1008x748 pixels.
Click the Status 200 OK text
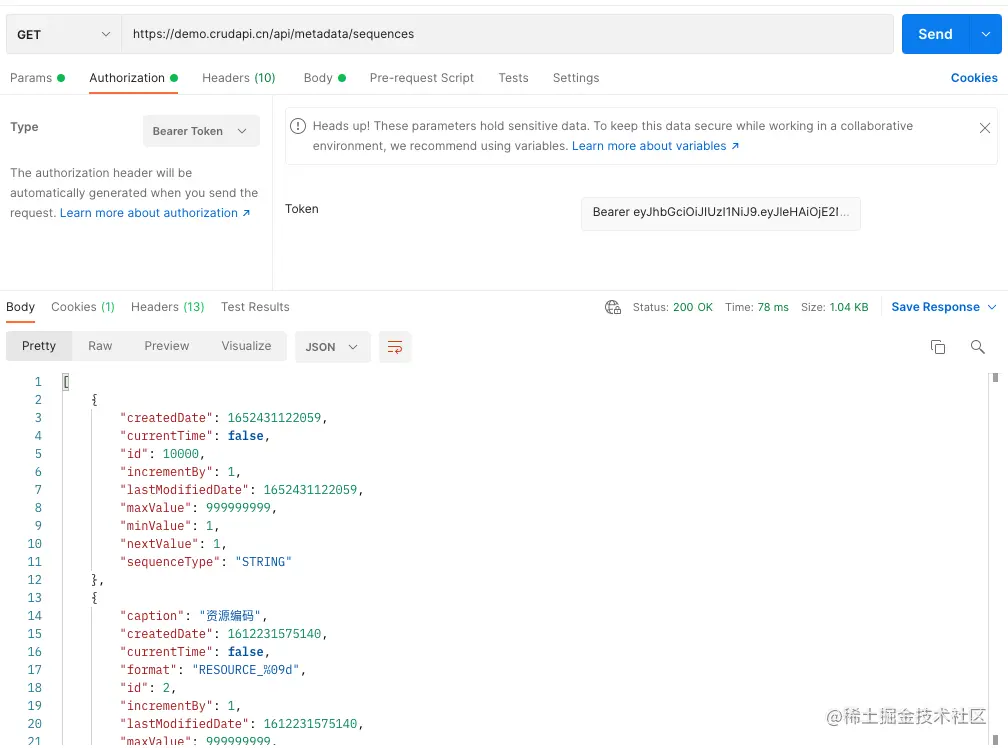pyautogui.click(x=672, y=307)
